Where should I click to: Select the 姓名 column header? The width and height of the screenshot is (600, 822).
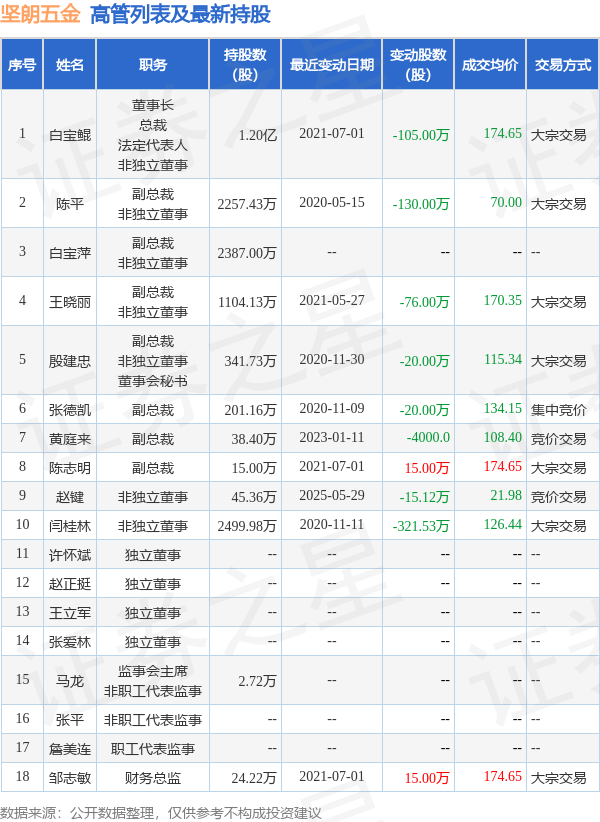tap(70, 64)
